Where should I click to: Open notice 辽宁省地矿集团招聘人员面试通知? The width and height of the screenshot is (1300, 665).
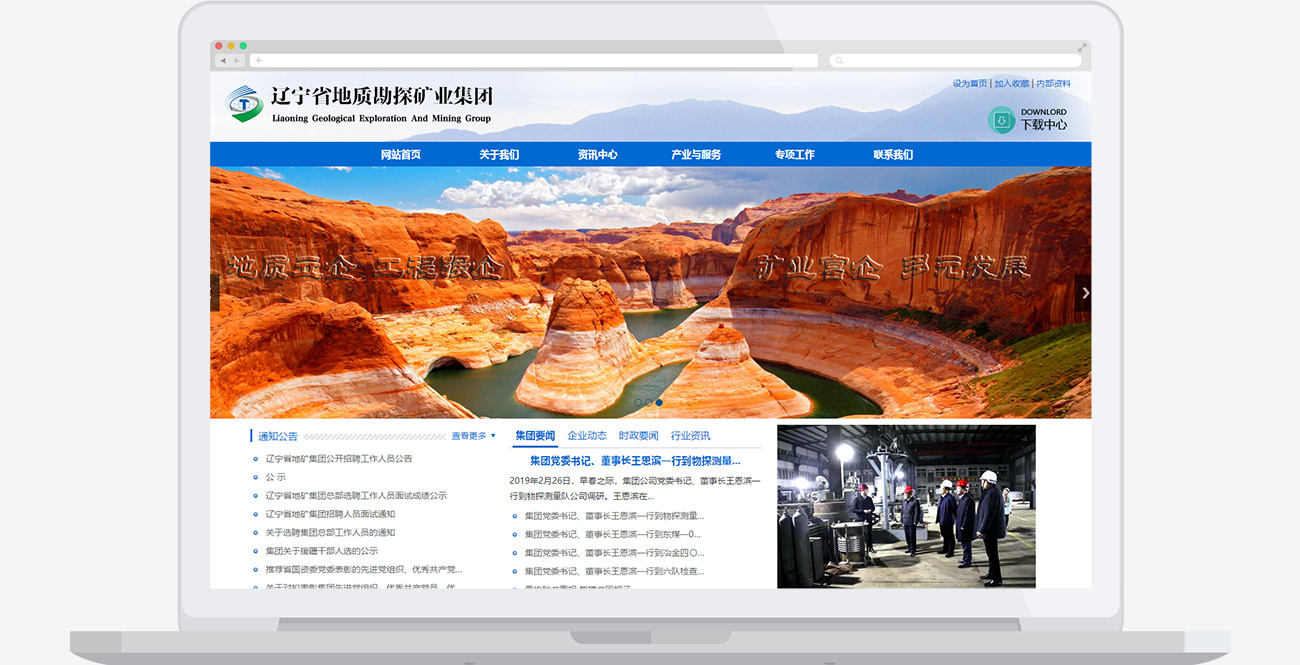click(330, 514)
